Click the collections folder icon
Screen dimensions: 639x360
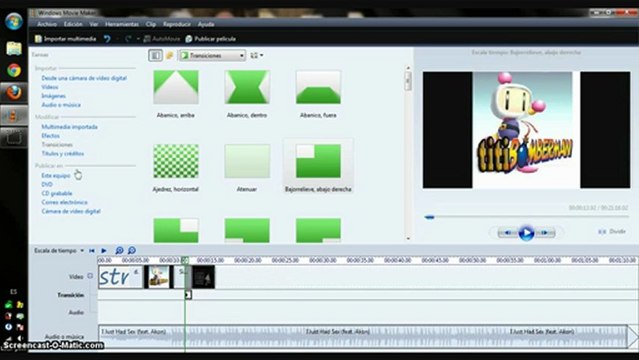(170, 55)
